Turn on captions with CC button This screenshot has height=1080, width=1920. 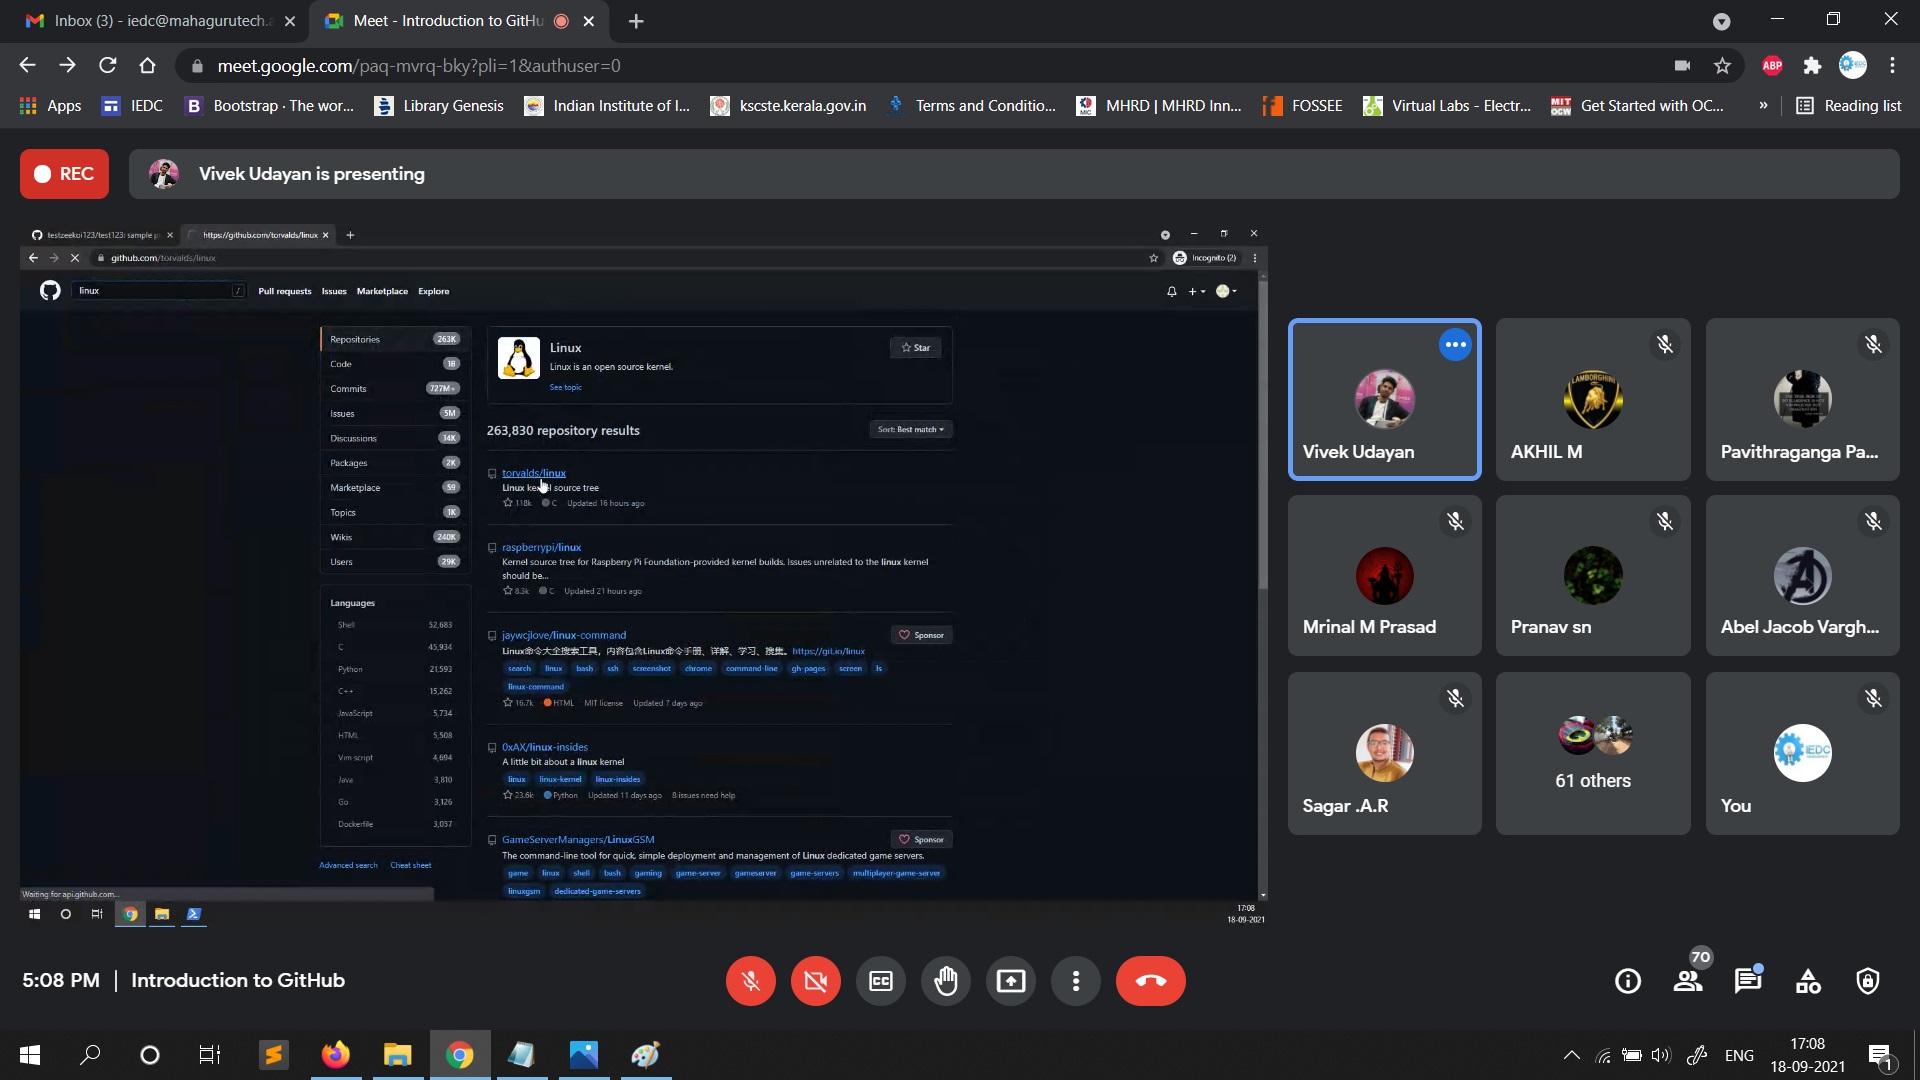880,981
